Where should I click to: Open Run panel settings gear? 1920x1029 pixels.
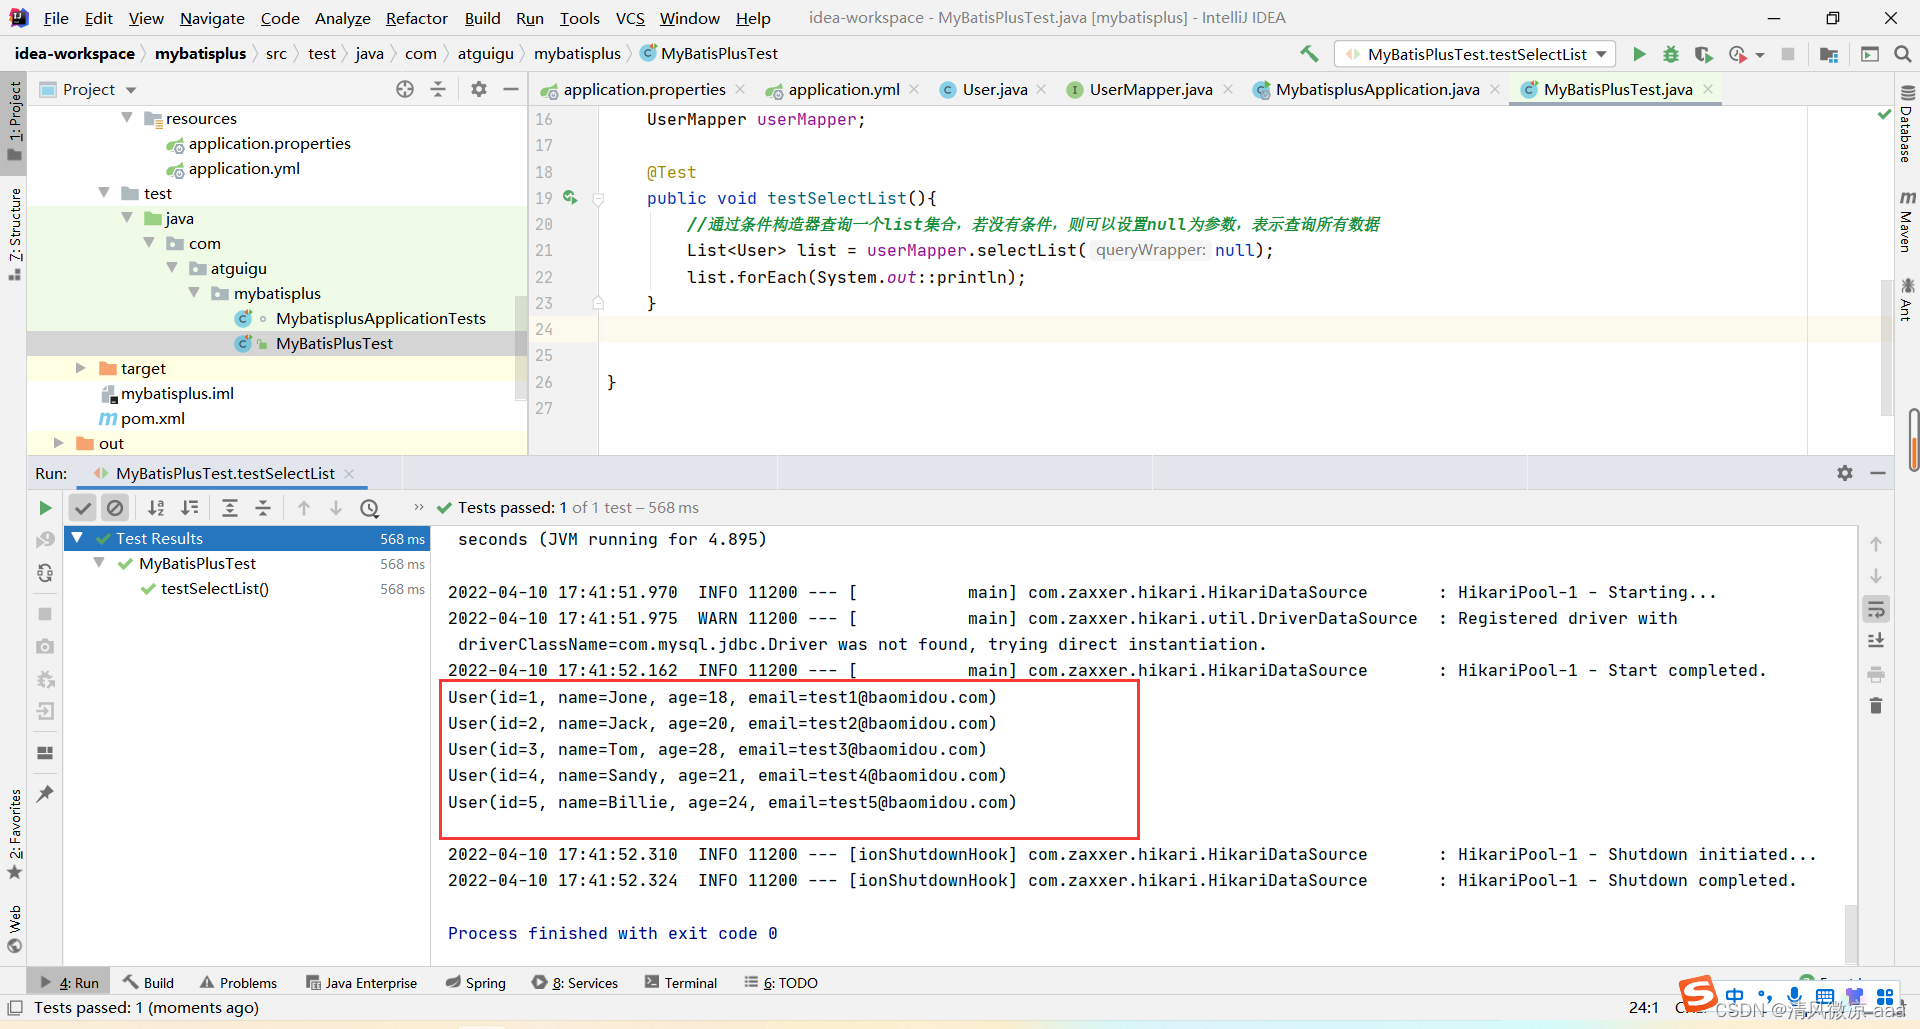tap(1845, 473)
